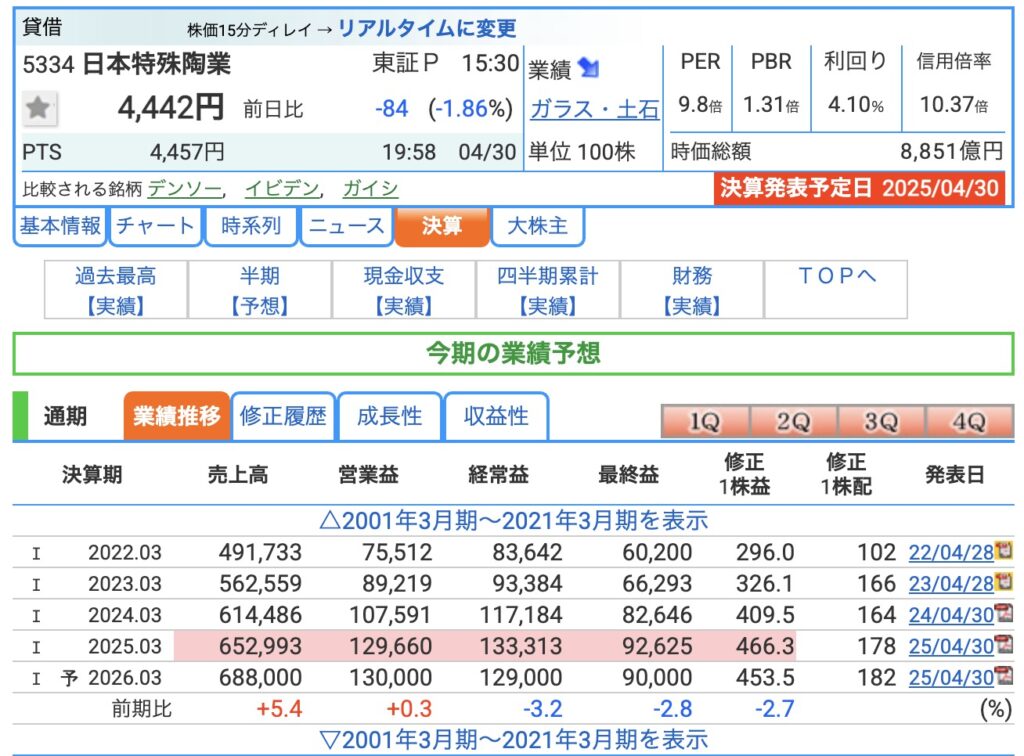Expand the bottom ▽2001年3月期〜2021年3月期 link
The image size is (1024, 756).
[x=512, y=740]
